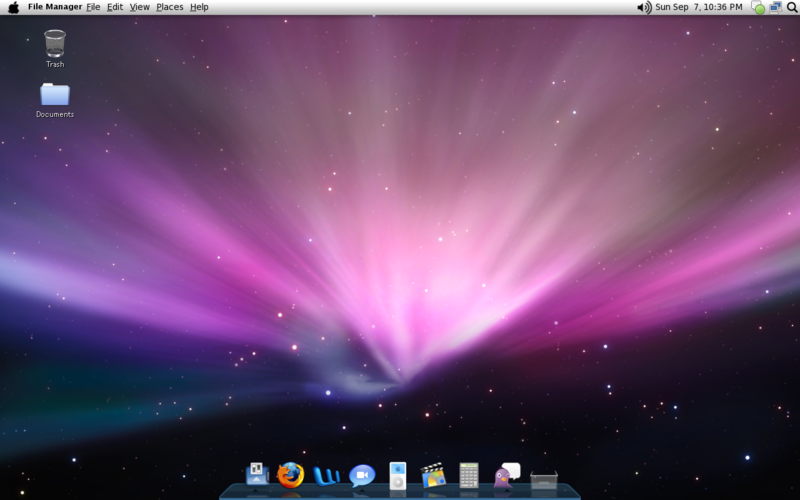Open the Help menu
The image size is (800, 500).
tap(199, 7)
